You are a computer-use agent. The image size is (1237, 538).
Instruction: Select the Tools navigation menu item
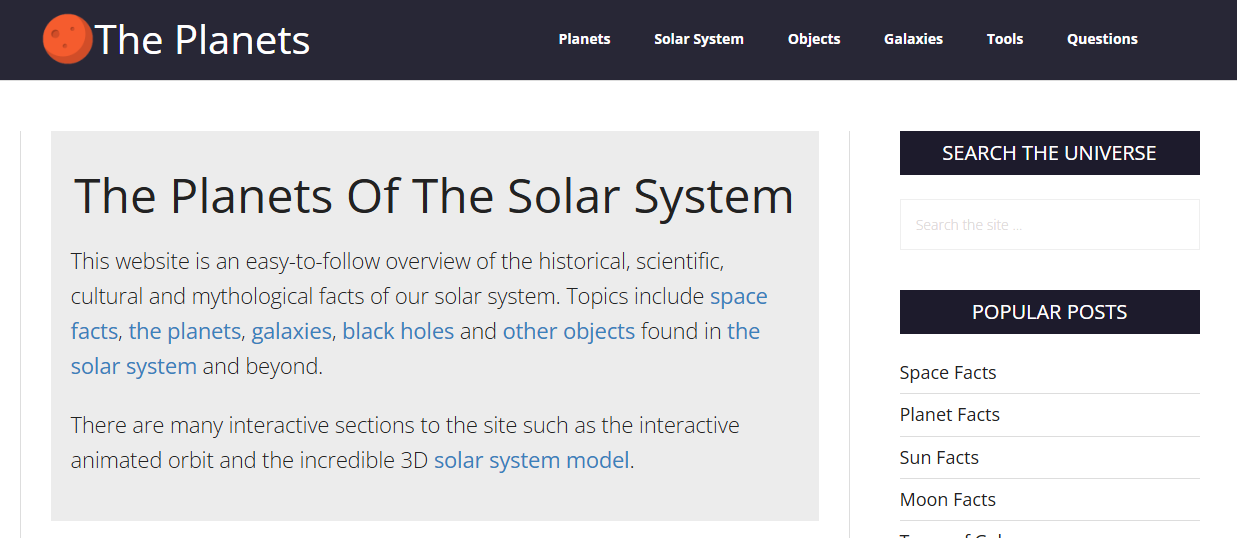pyautogui.click(x=1004, y=39)
